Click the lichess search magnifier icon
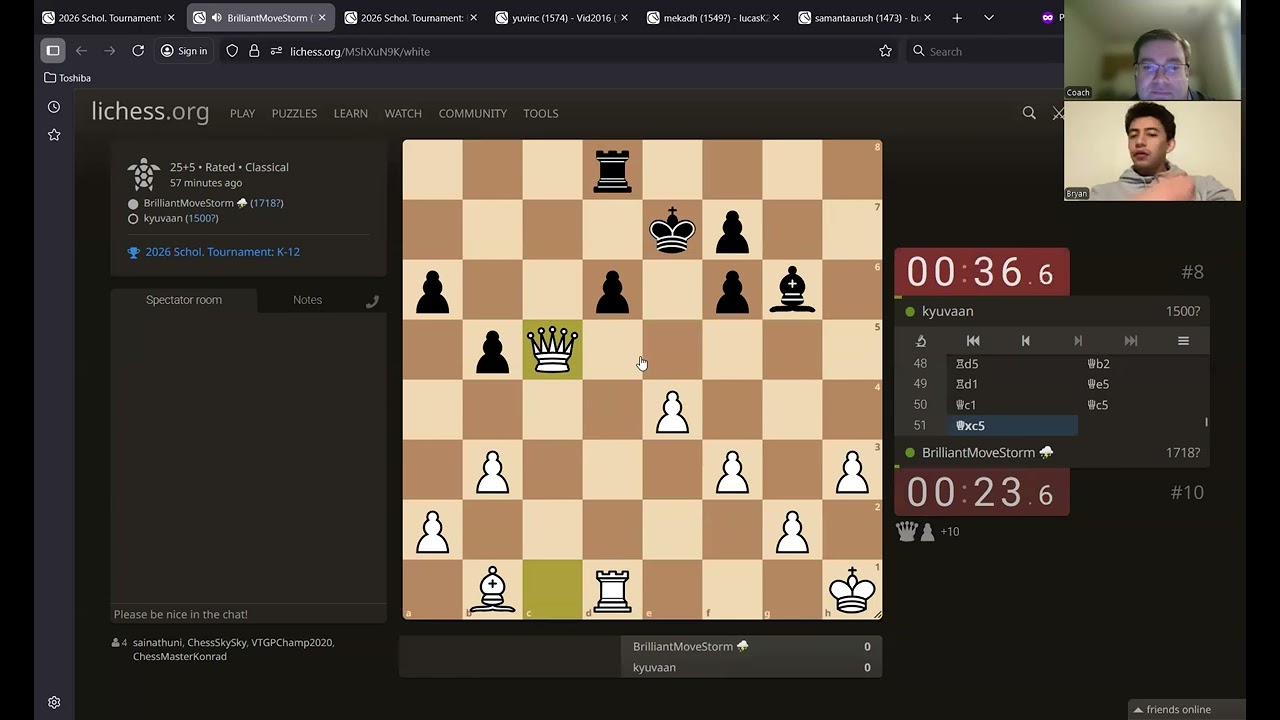Screen dimensions: 1280x720 1029,113
